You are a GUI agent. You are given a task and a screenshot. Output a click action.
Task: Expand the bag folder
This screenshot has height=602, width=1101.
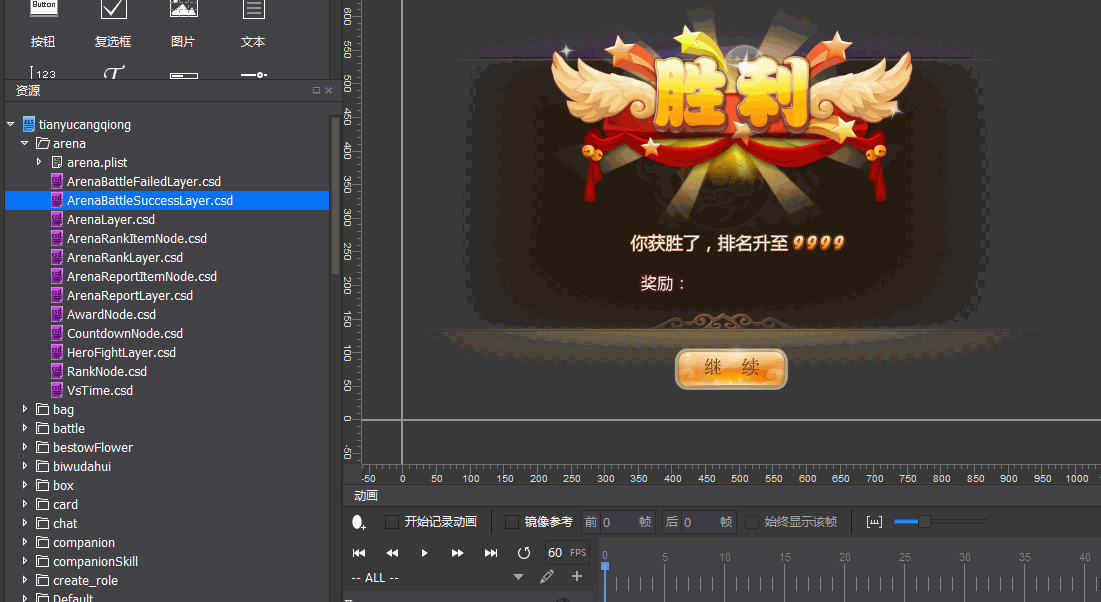25,410
